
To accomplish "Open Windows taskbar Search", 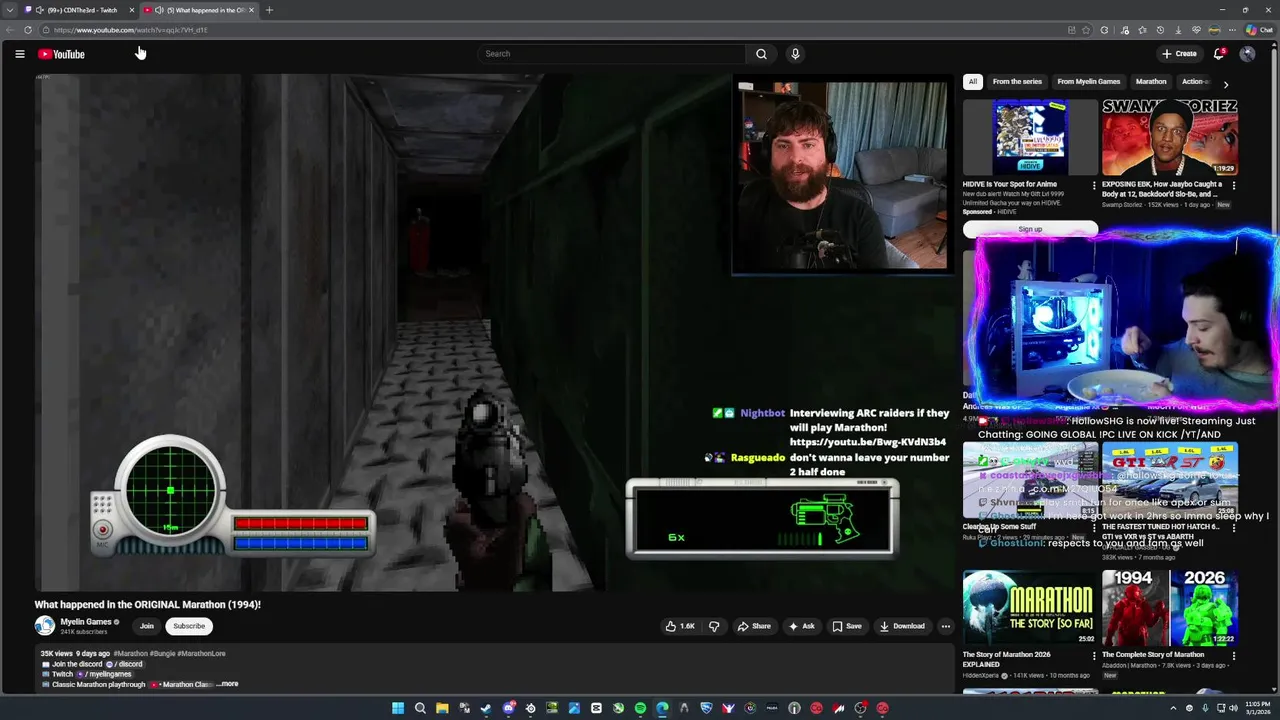I will pyautogui.click(x=420, y=708).
